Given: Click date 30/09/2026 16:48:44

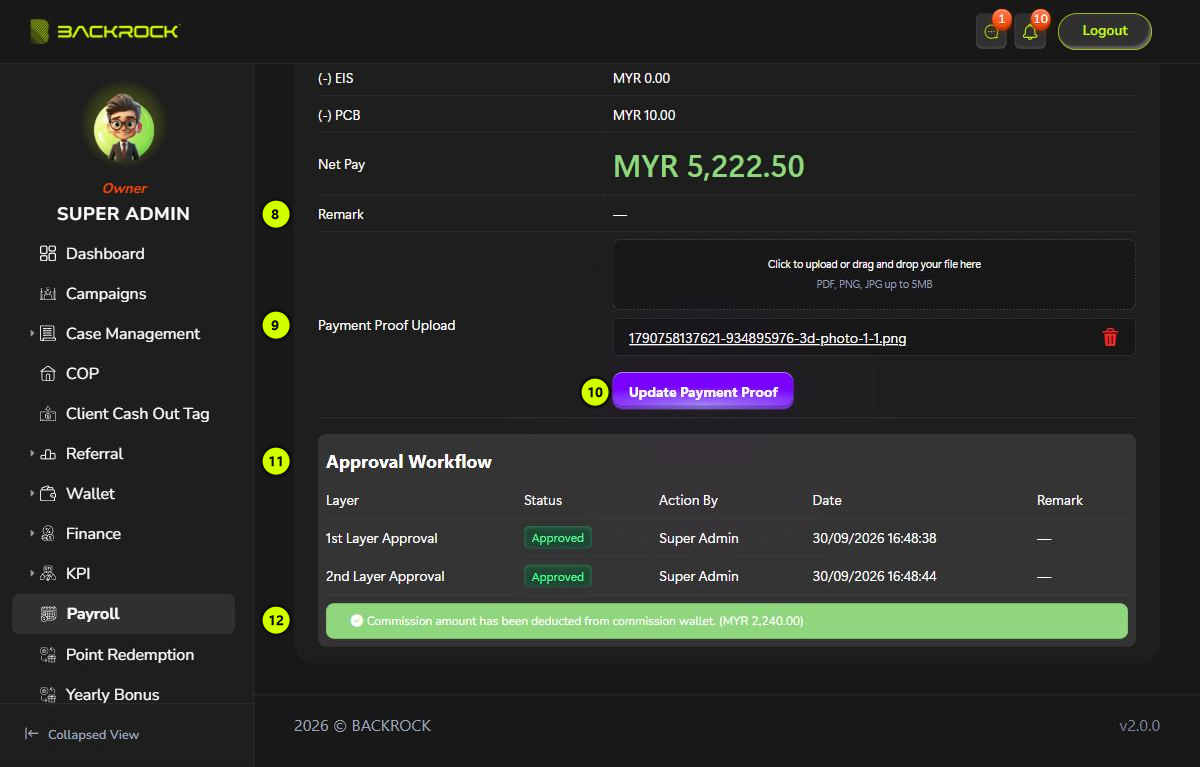Looking at the screenshot, I should pyautogui.click(x=874, y=576).
